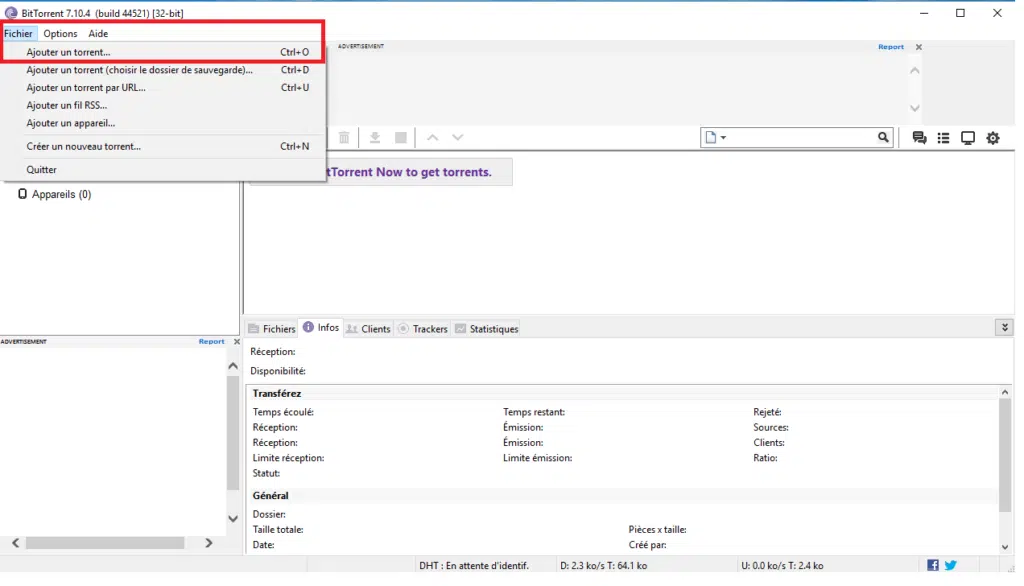The height and width of the screenshot is (586, 1024).
Task: Collapse the details pane with double chevron
Action: tap(1004, 327)
